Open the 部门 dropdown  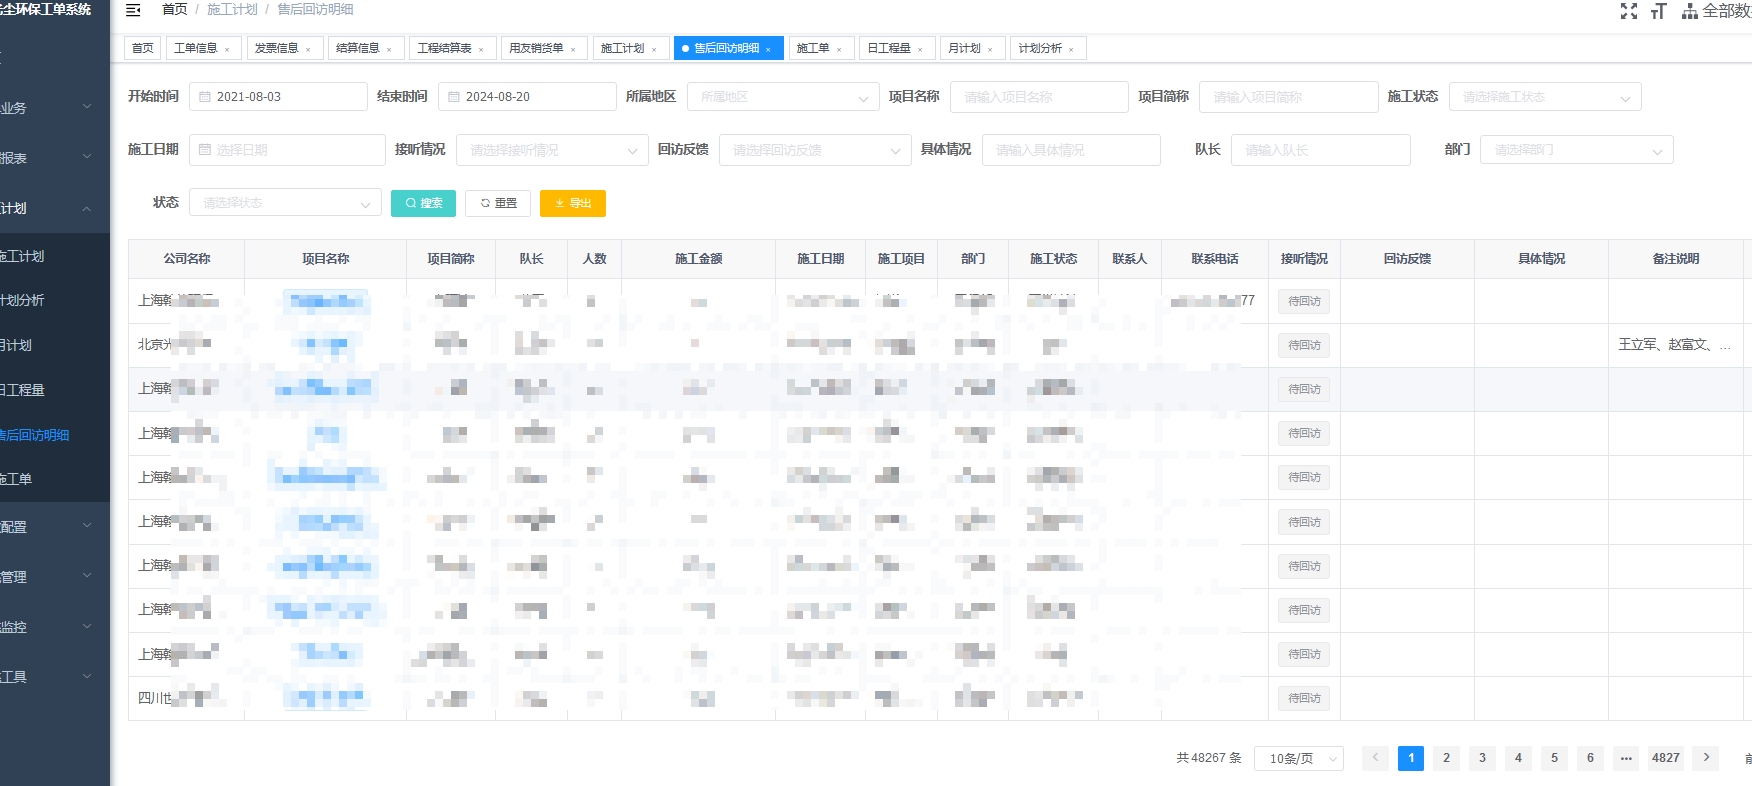point(1577,150)
